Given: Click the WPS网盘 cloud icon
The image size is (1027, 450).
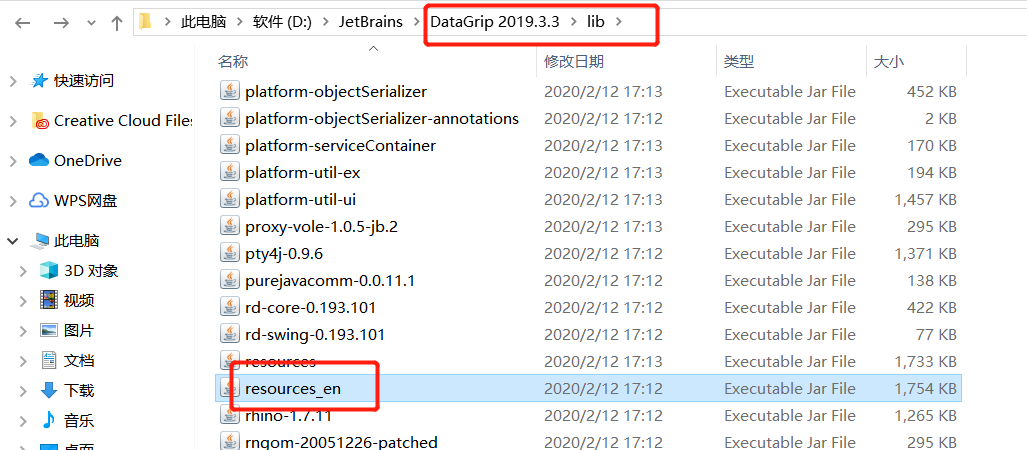Looking at the screenshot, I should (x=39, y=200).
